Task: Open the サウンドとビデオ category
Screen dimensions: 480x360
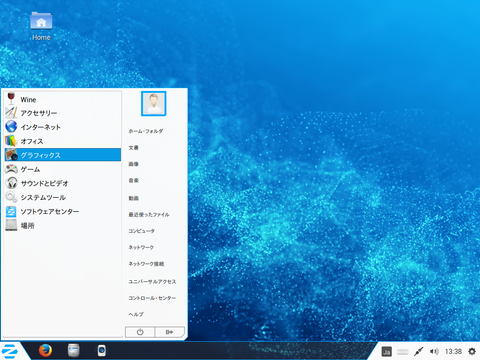Action: (x=63, y=183)
